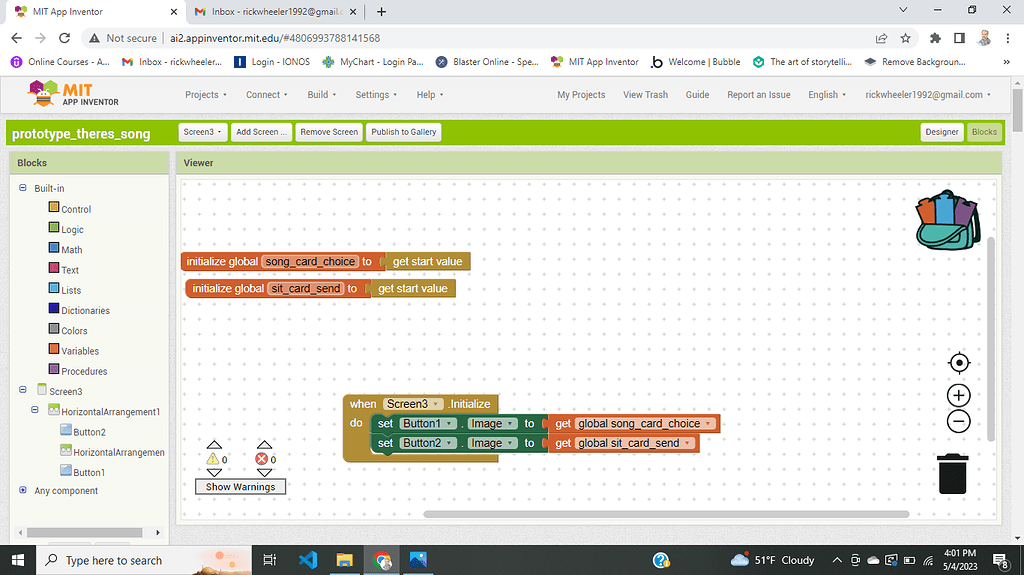
Task: Click the trash can icon
Action: click(953, 473)
